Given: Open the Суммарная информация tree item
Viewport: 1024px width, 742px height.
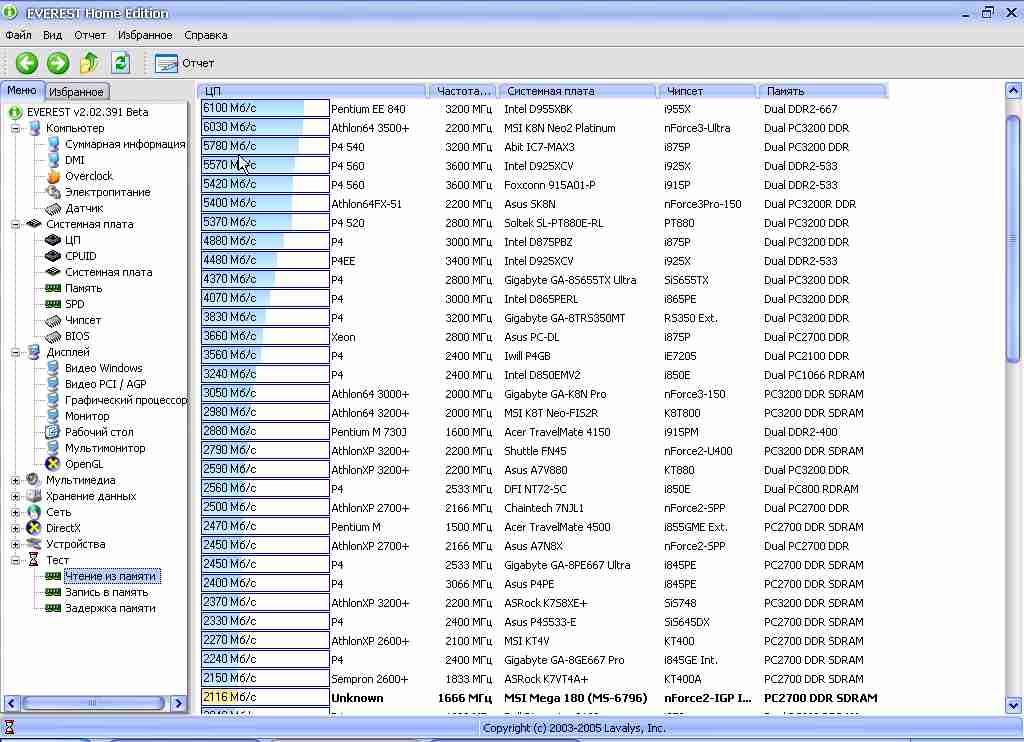Looking at the screenshot, I should 125,144.
